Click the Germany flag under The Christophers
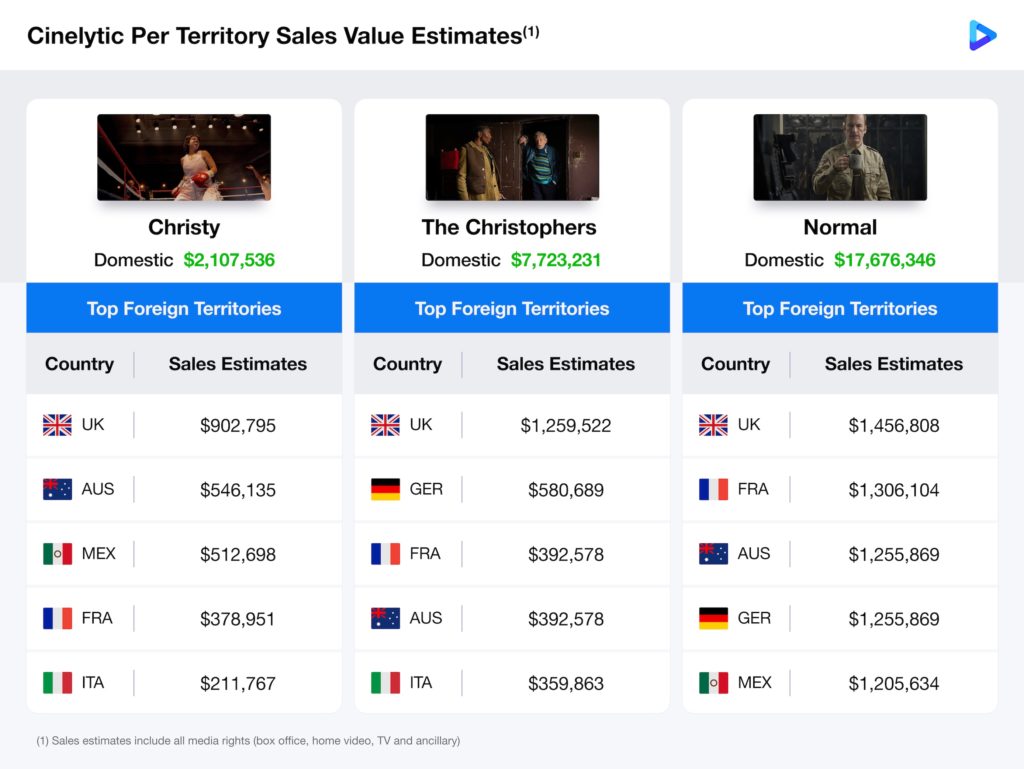The image size is (1024, 769). point(385,489)
